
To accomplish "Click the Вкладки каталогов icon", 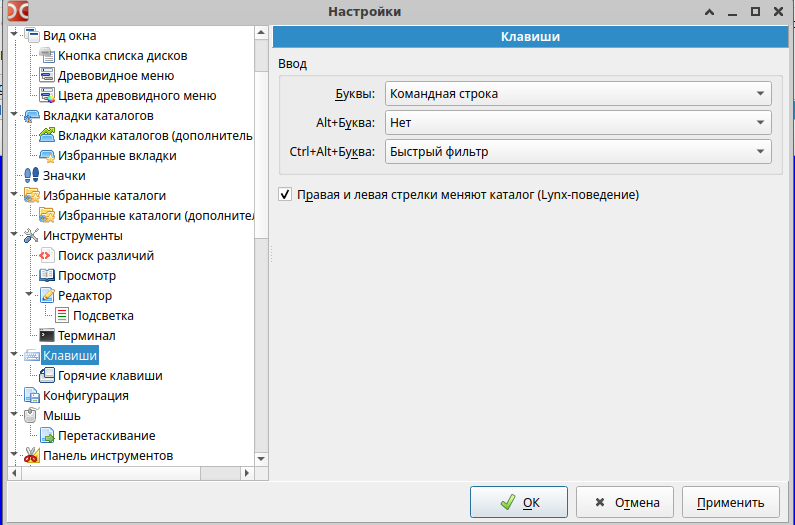I will (31, 116).
